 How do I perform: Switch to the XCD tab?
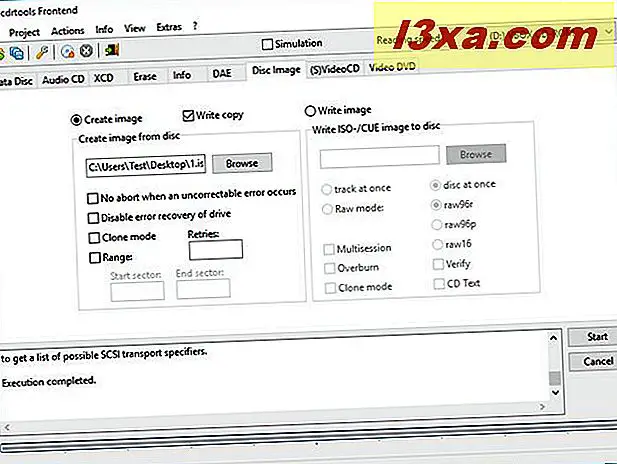click(103, 78)
